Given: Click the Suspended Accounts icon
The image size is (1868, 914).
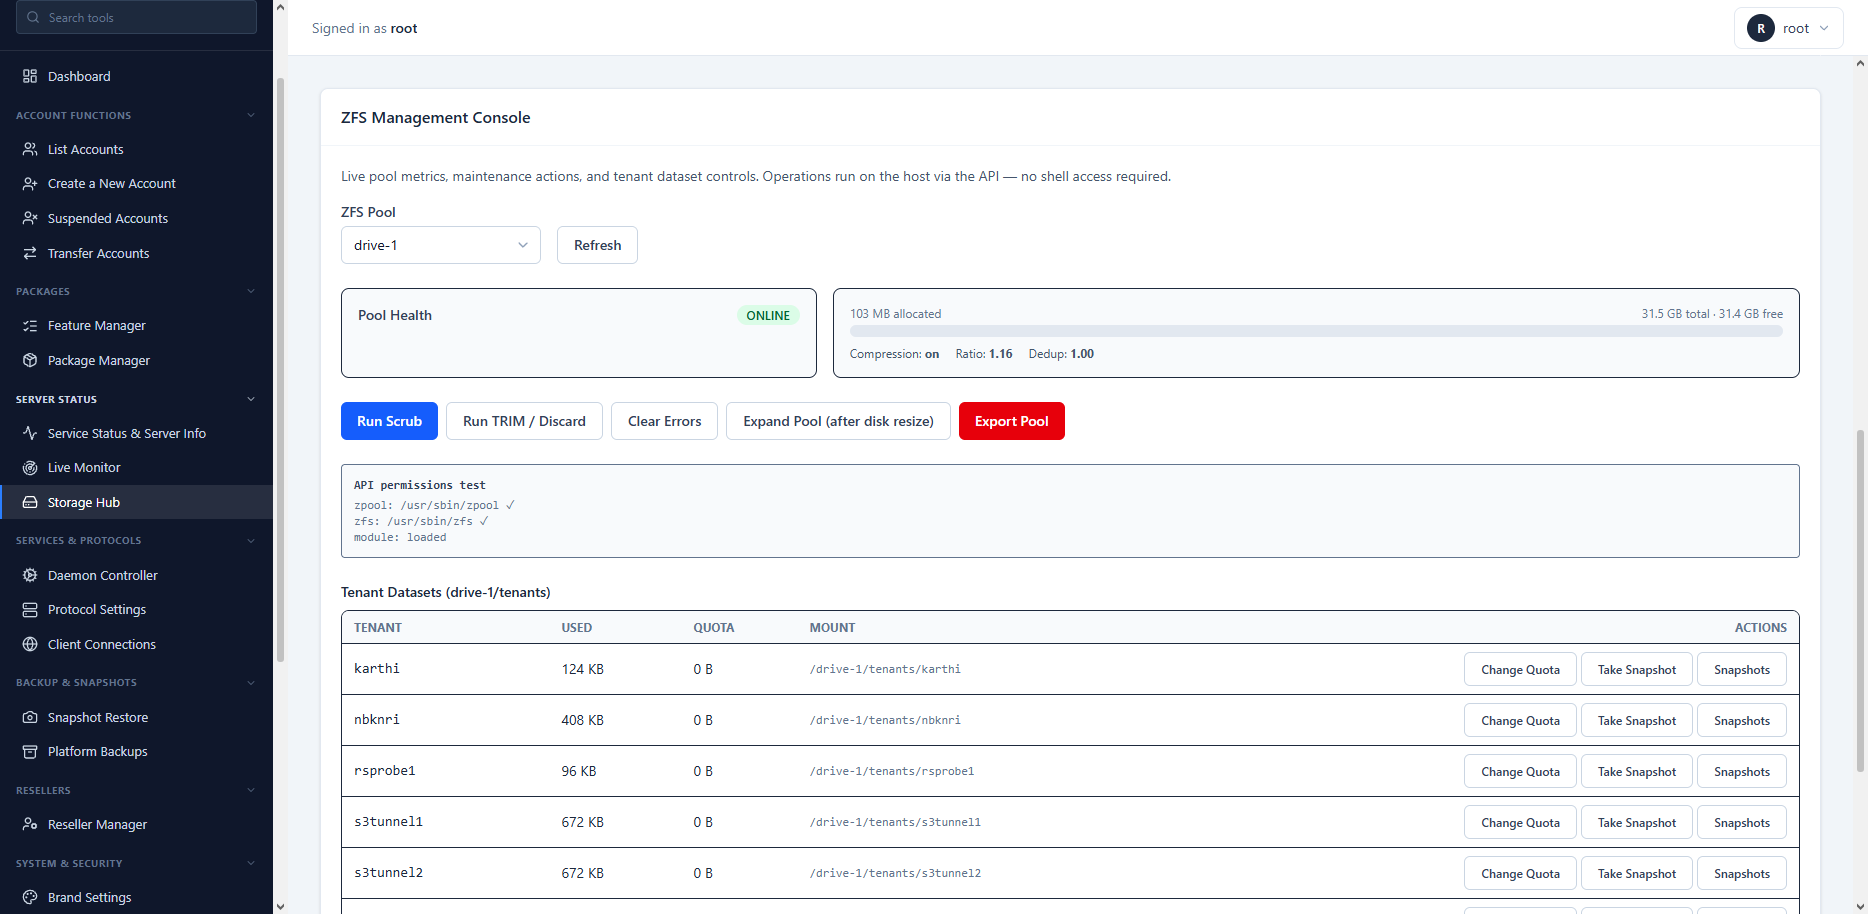Looking at the screenshot, I should tap(30, 218).
